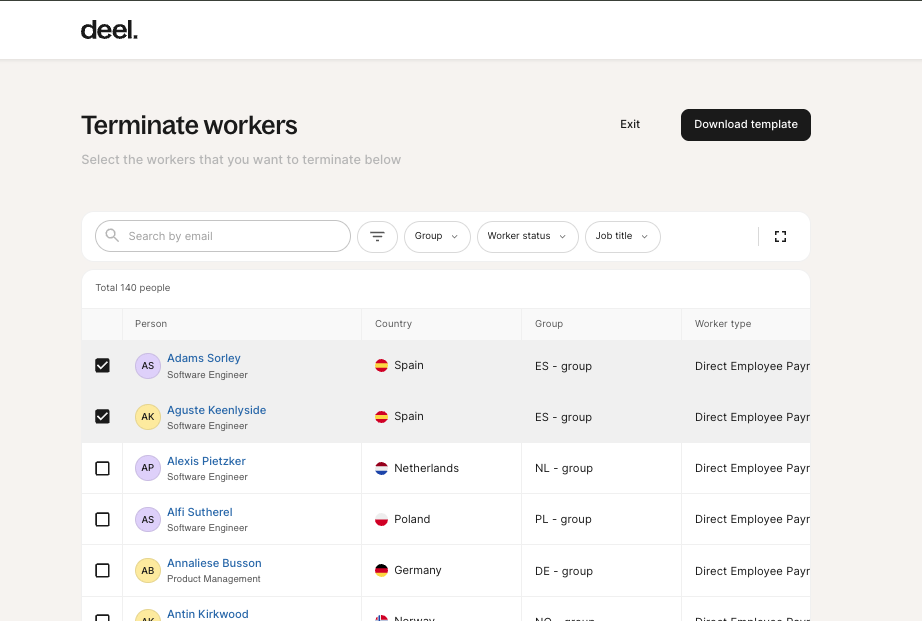Click the Exit button
This screenshot has height=621, width=922.
tap(630, 125)
